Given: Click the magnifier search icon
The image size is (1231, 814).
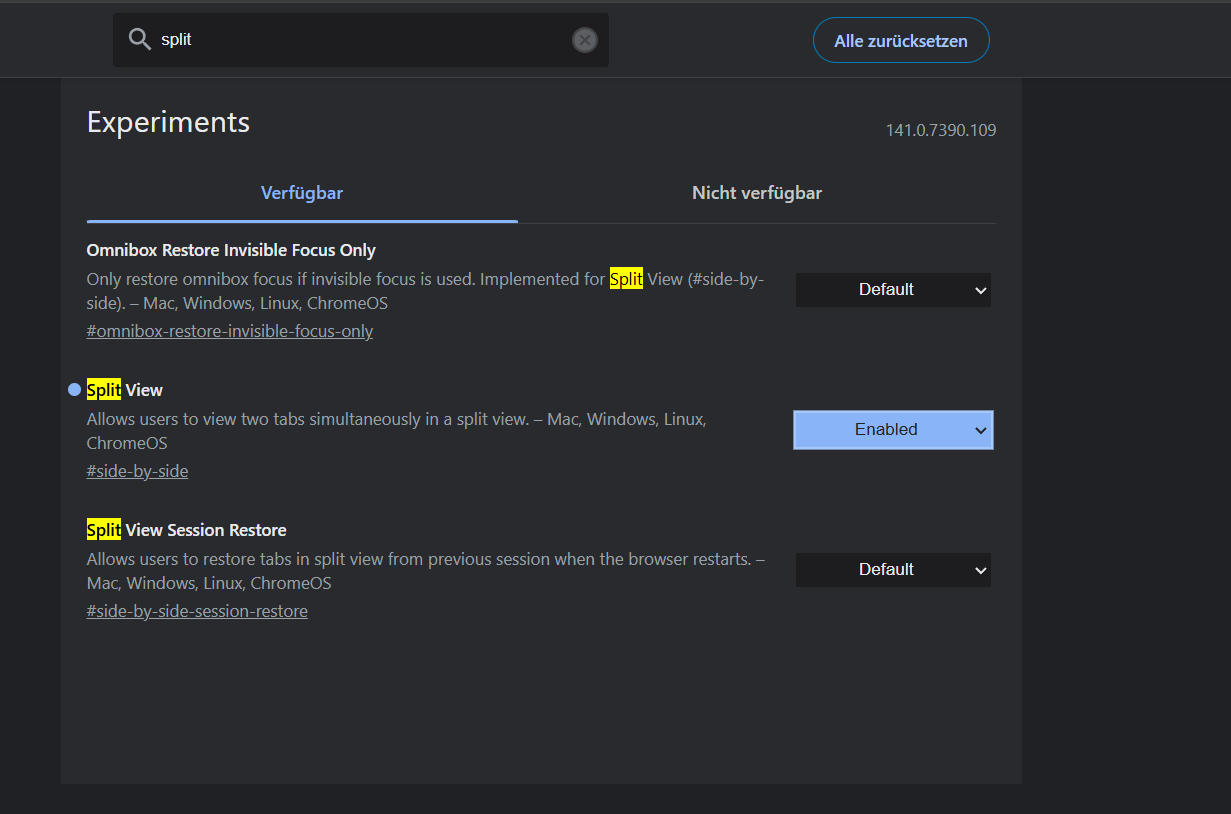Looking at the screenshot, I should (139, 40).
